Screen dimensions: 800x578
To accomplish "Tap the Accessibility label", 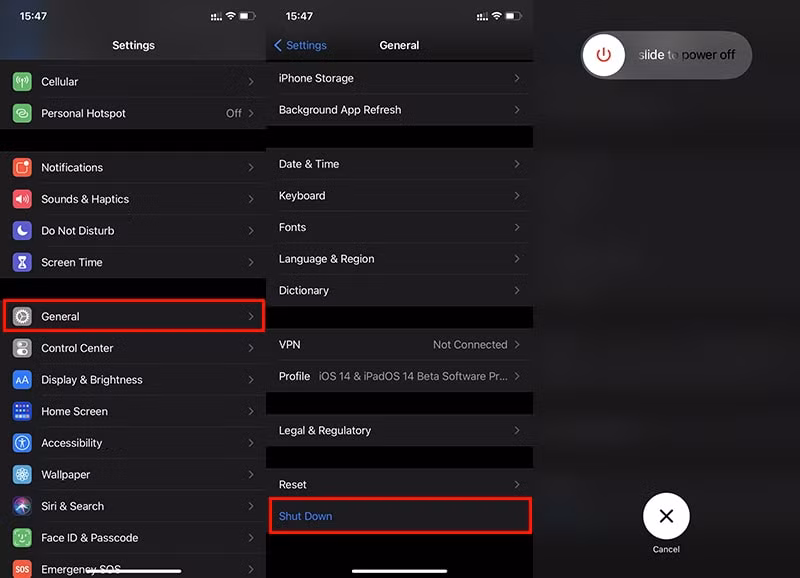I will pos(71,443).
